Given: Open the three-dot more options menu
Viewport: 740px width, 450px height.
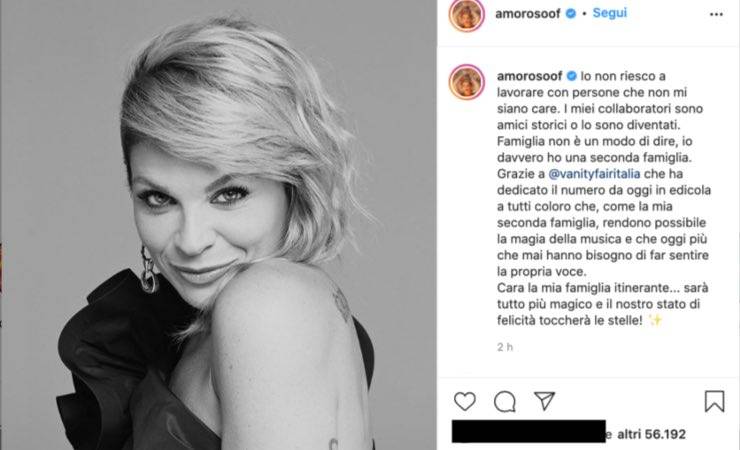Looking at the screenshot, I should [x=716, y=14].
